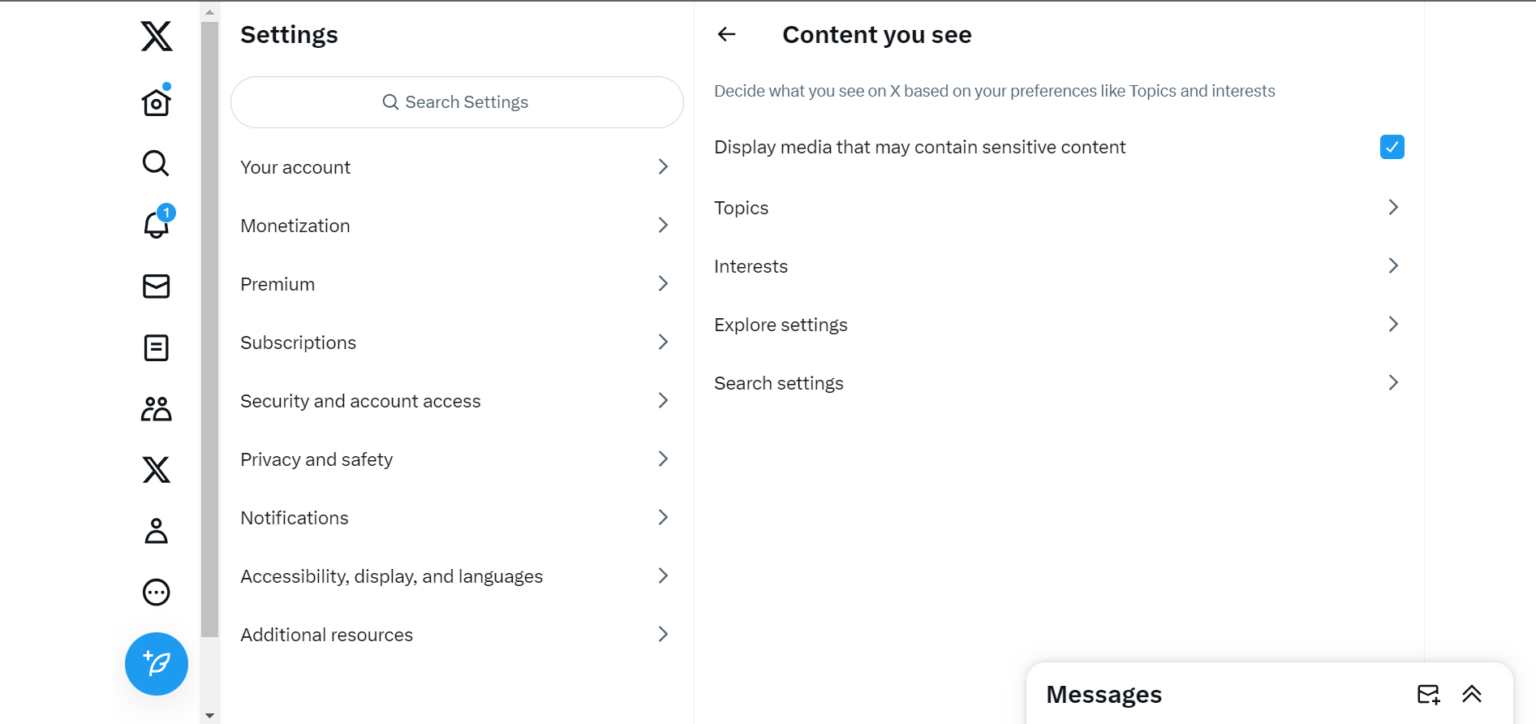Open Monetization settings
1536x724 pixels.
pyautogui.click(x=456, y=225)
